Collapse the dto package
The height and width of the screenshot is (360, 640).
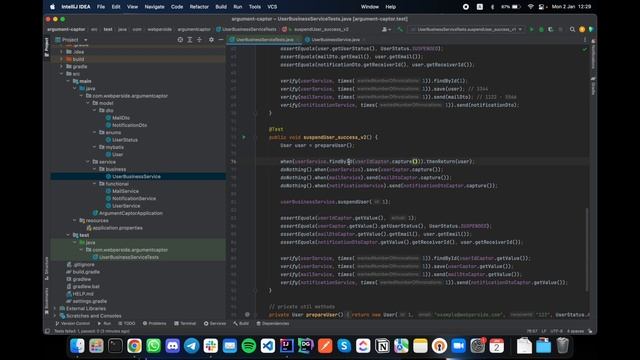coord(94,111)
